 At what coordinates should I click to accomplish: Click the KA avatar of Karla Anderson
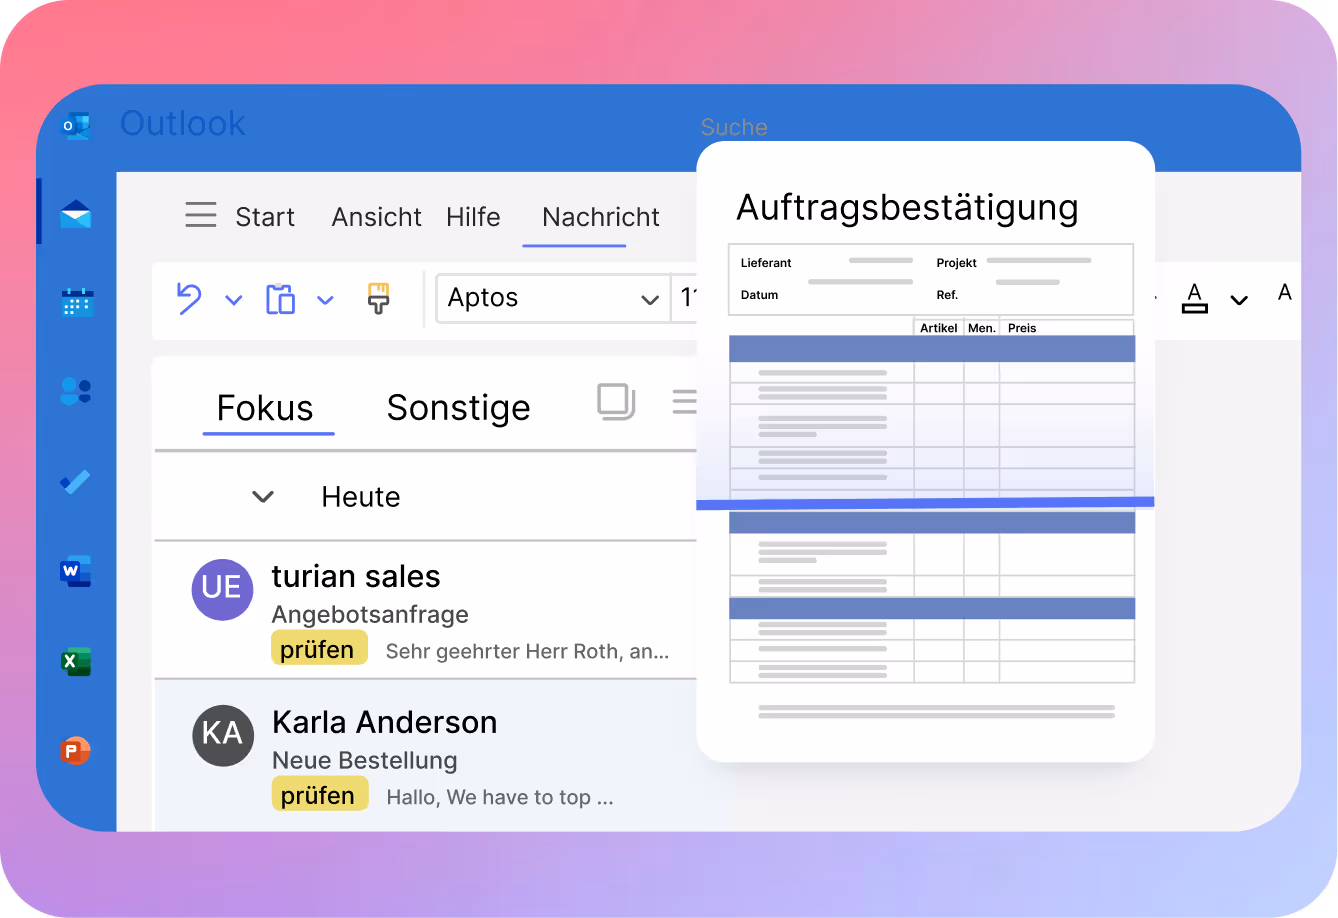pos(223,735)
